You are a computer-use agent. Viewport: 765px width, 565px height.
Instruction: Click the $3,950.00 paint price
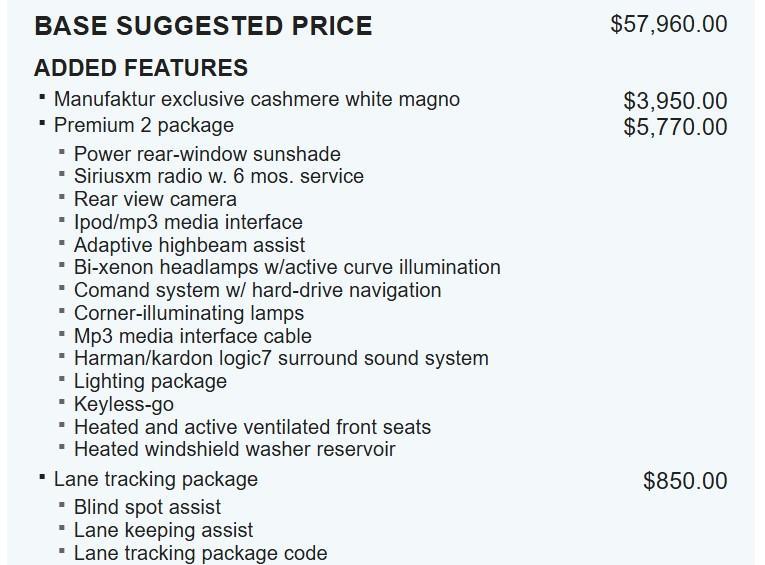(675, 101)
